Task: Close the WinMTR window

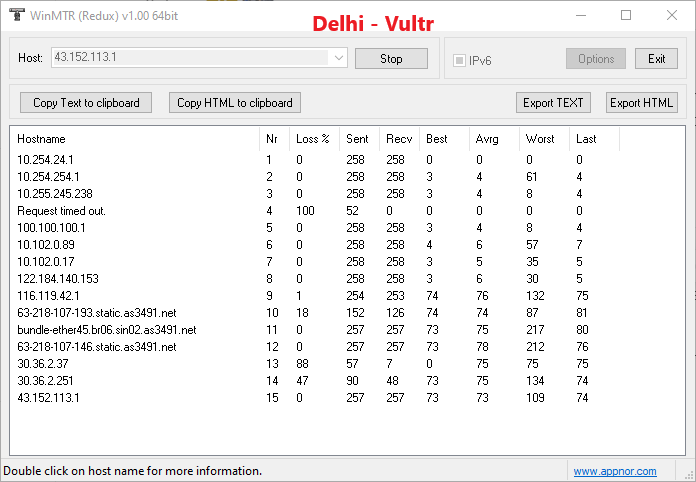Action: pos(672,15)
